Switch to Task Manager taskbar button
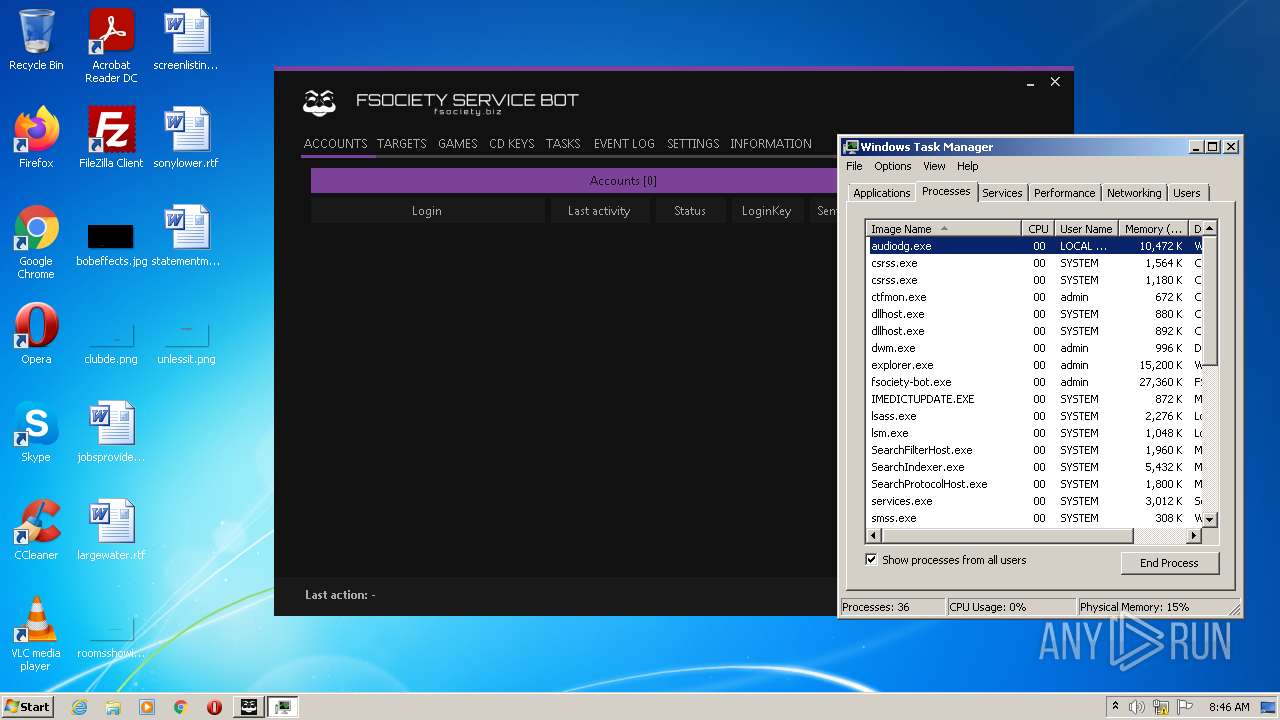The width and height of the screenshot is (1280, 720). coord(283,707)
